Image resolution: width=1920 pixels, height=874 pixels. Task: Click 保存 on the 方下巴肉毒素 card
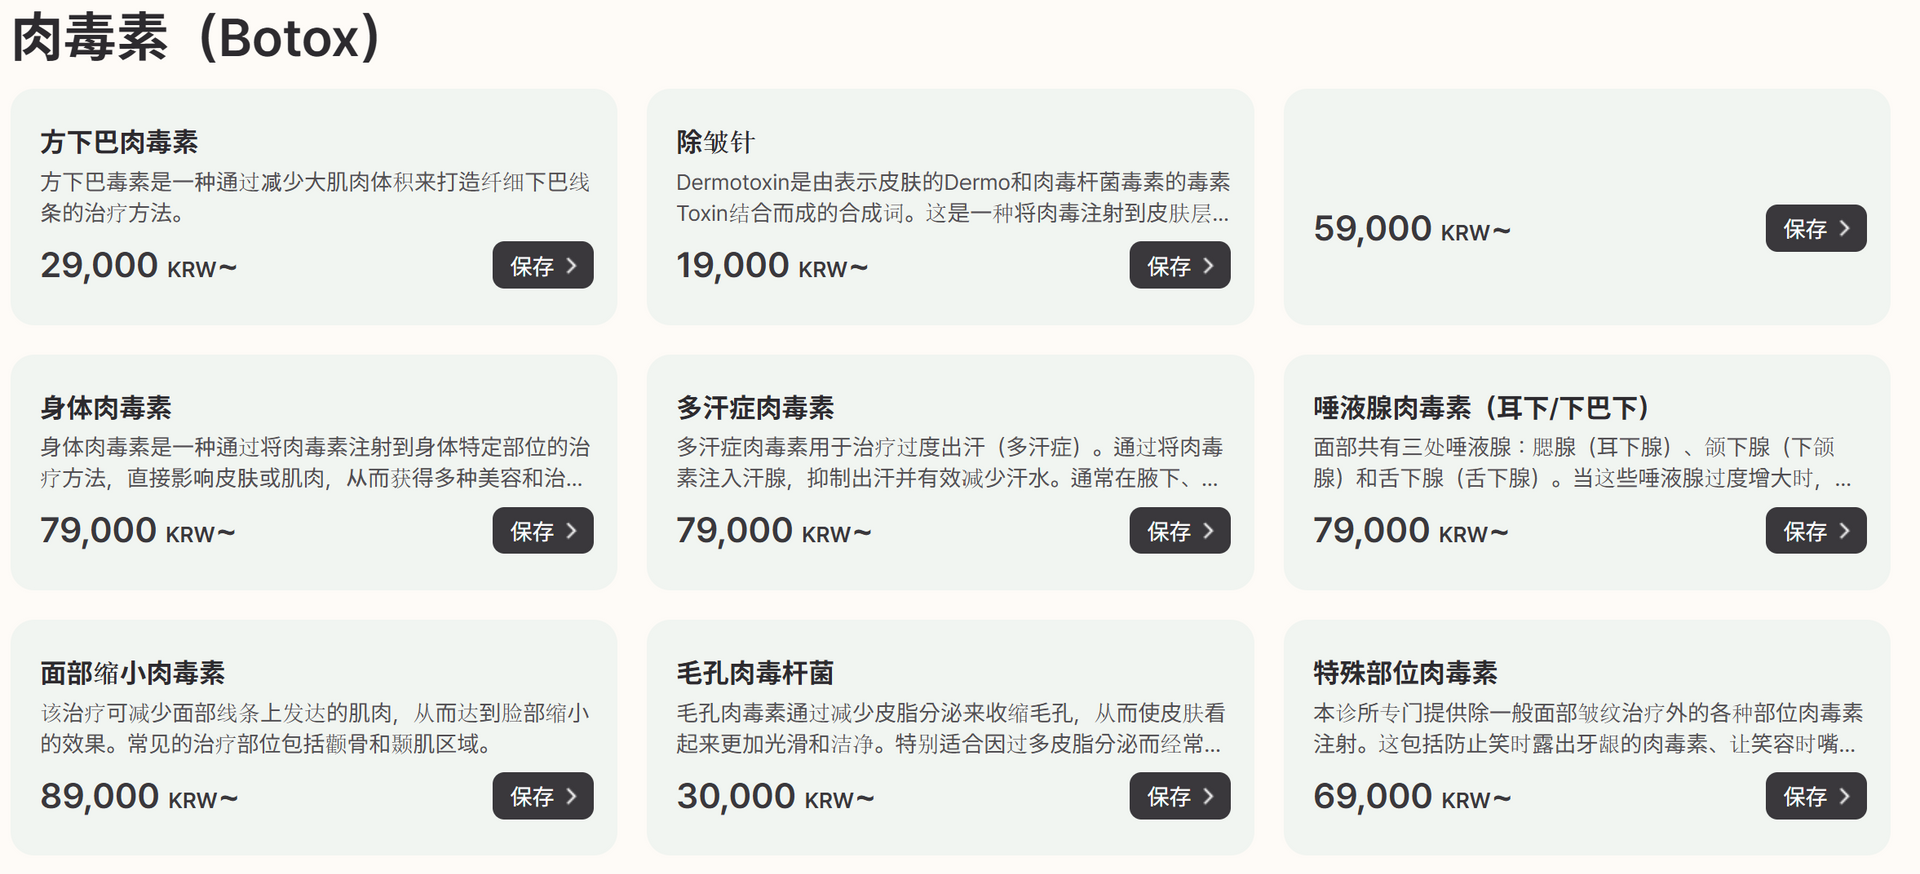pyautogui.click(x=542, y=266)
